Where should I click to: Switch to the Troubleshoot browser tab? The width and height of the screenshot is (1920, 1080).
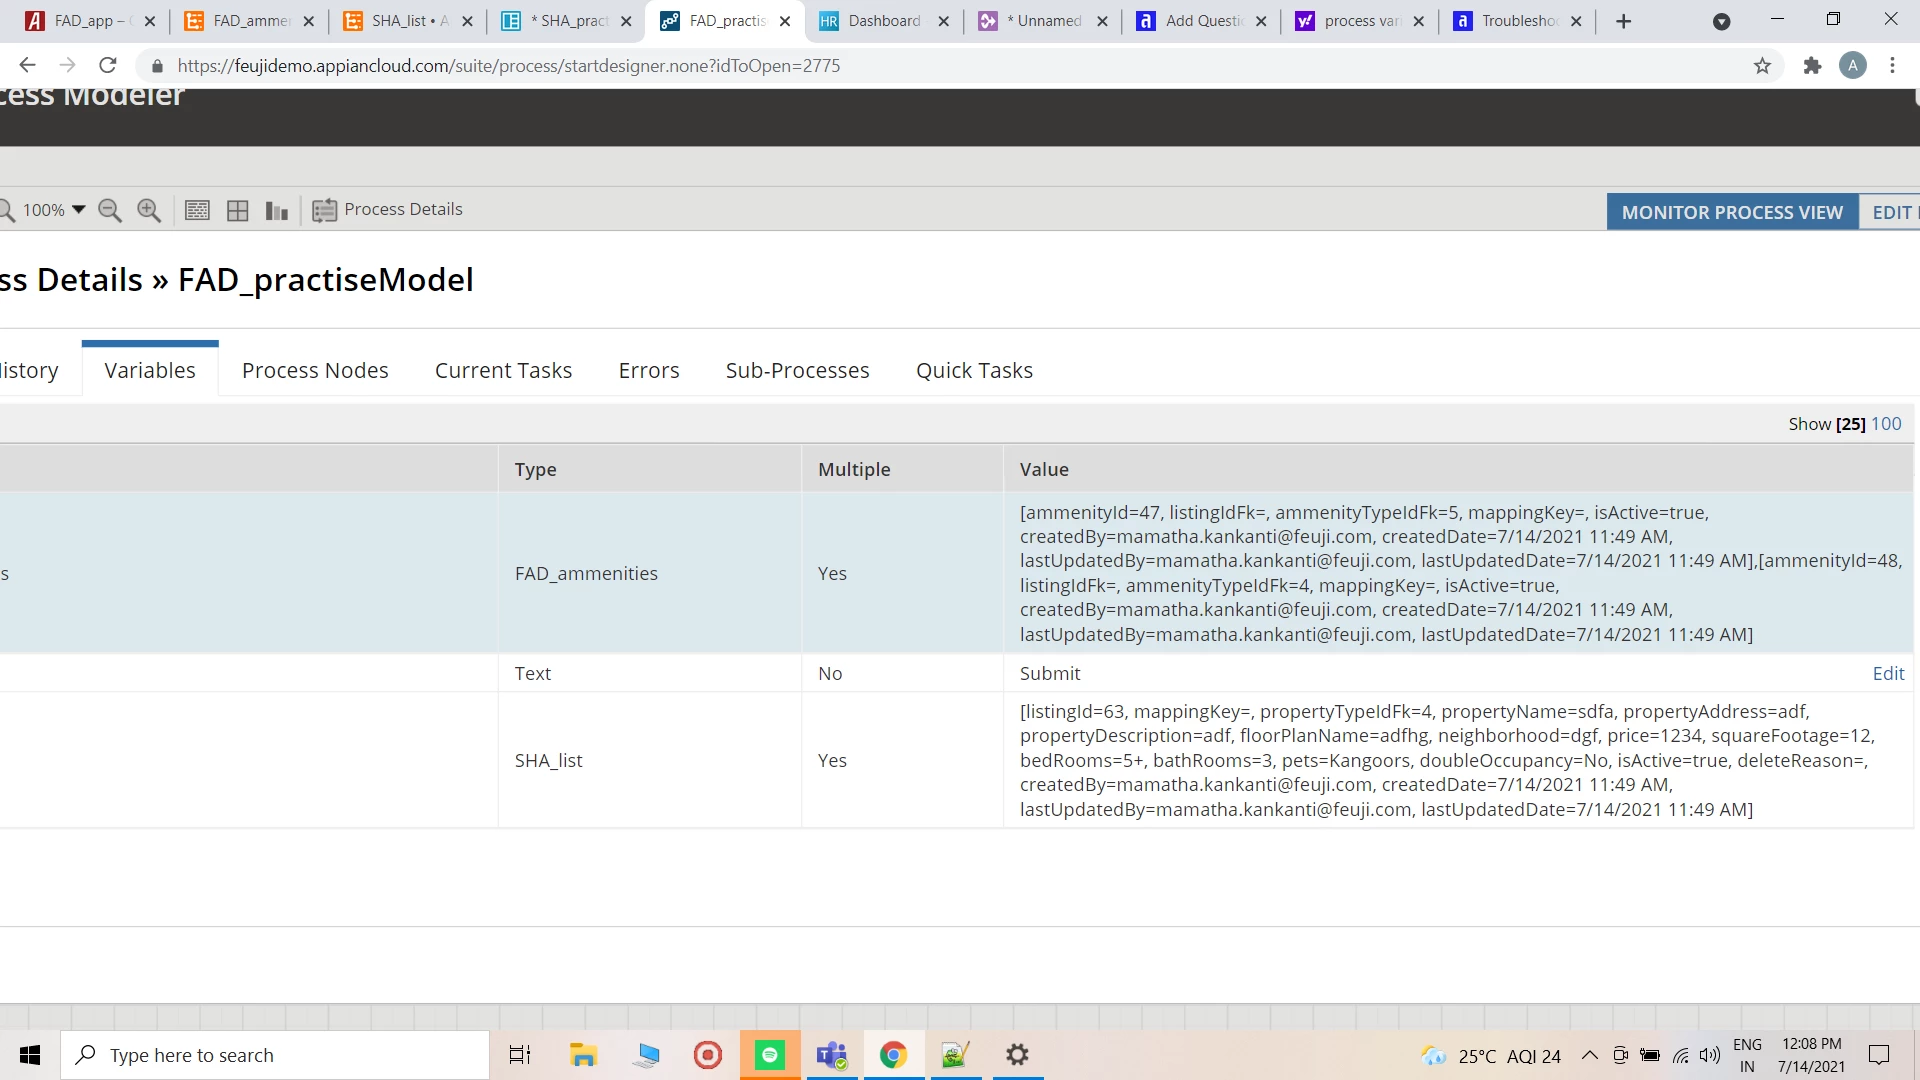1517,21
